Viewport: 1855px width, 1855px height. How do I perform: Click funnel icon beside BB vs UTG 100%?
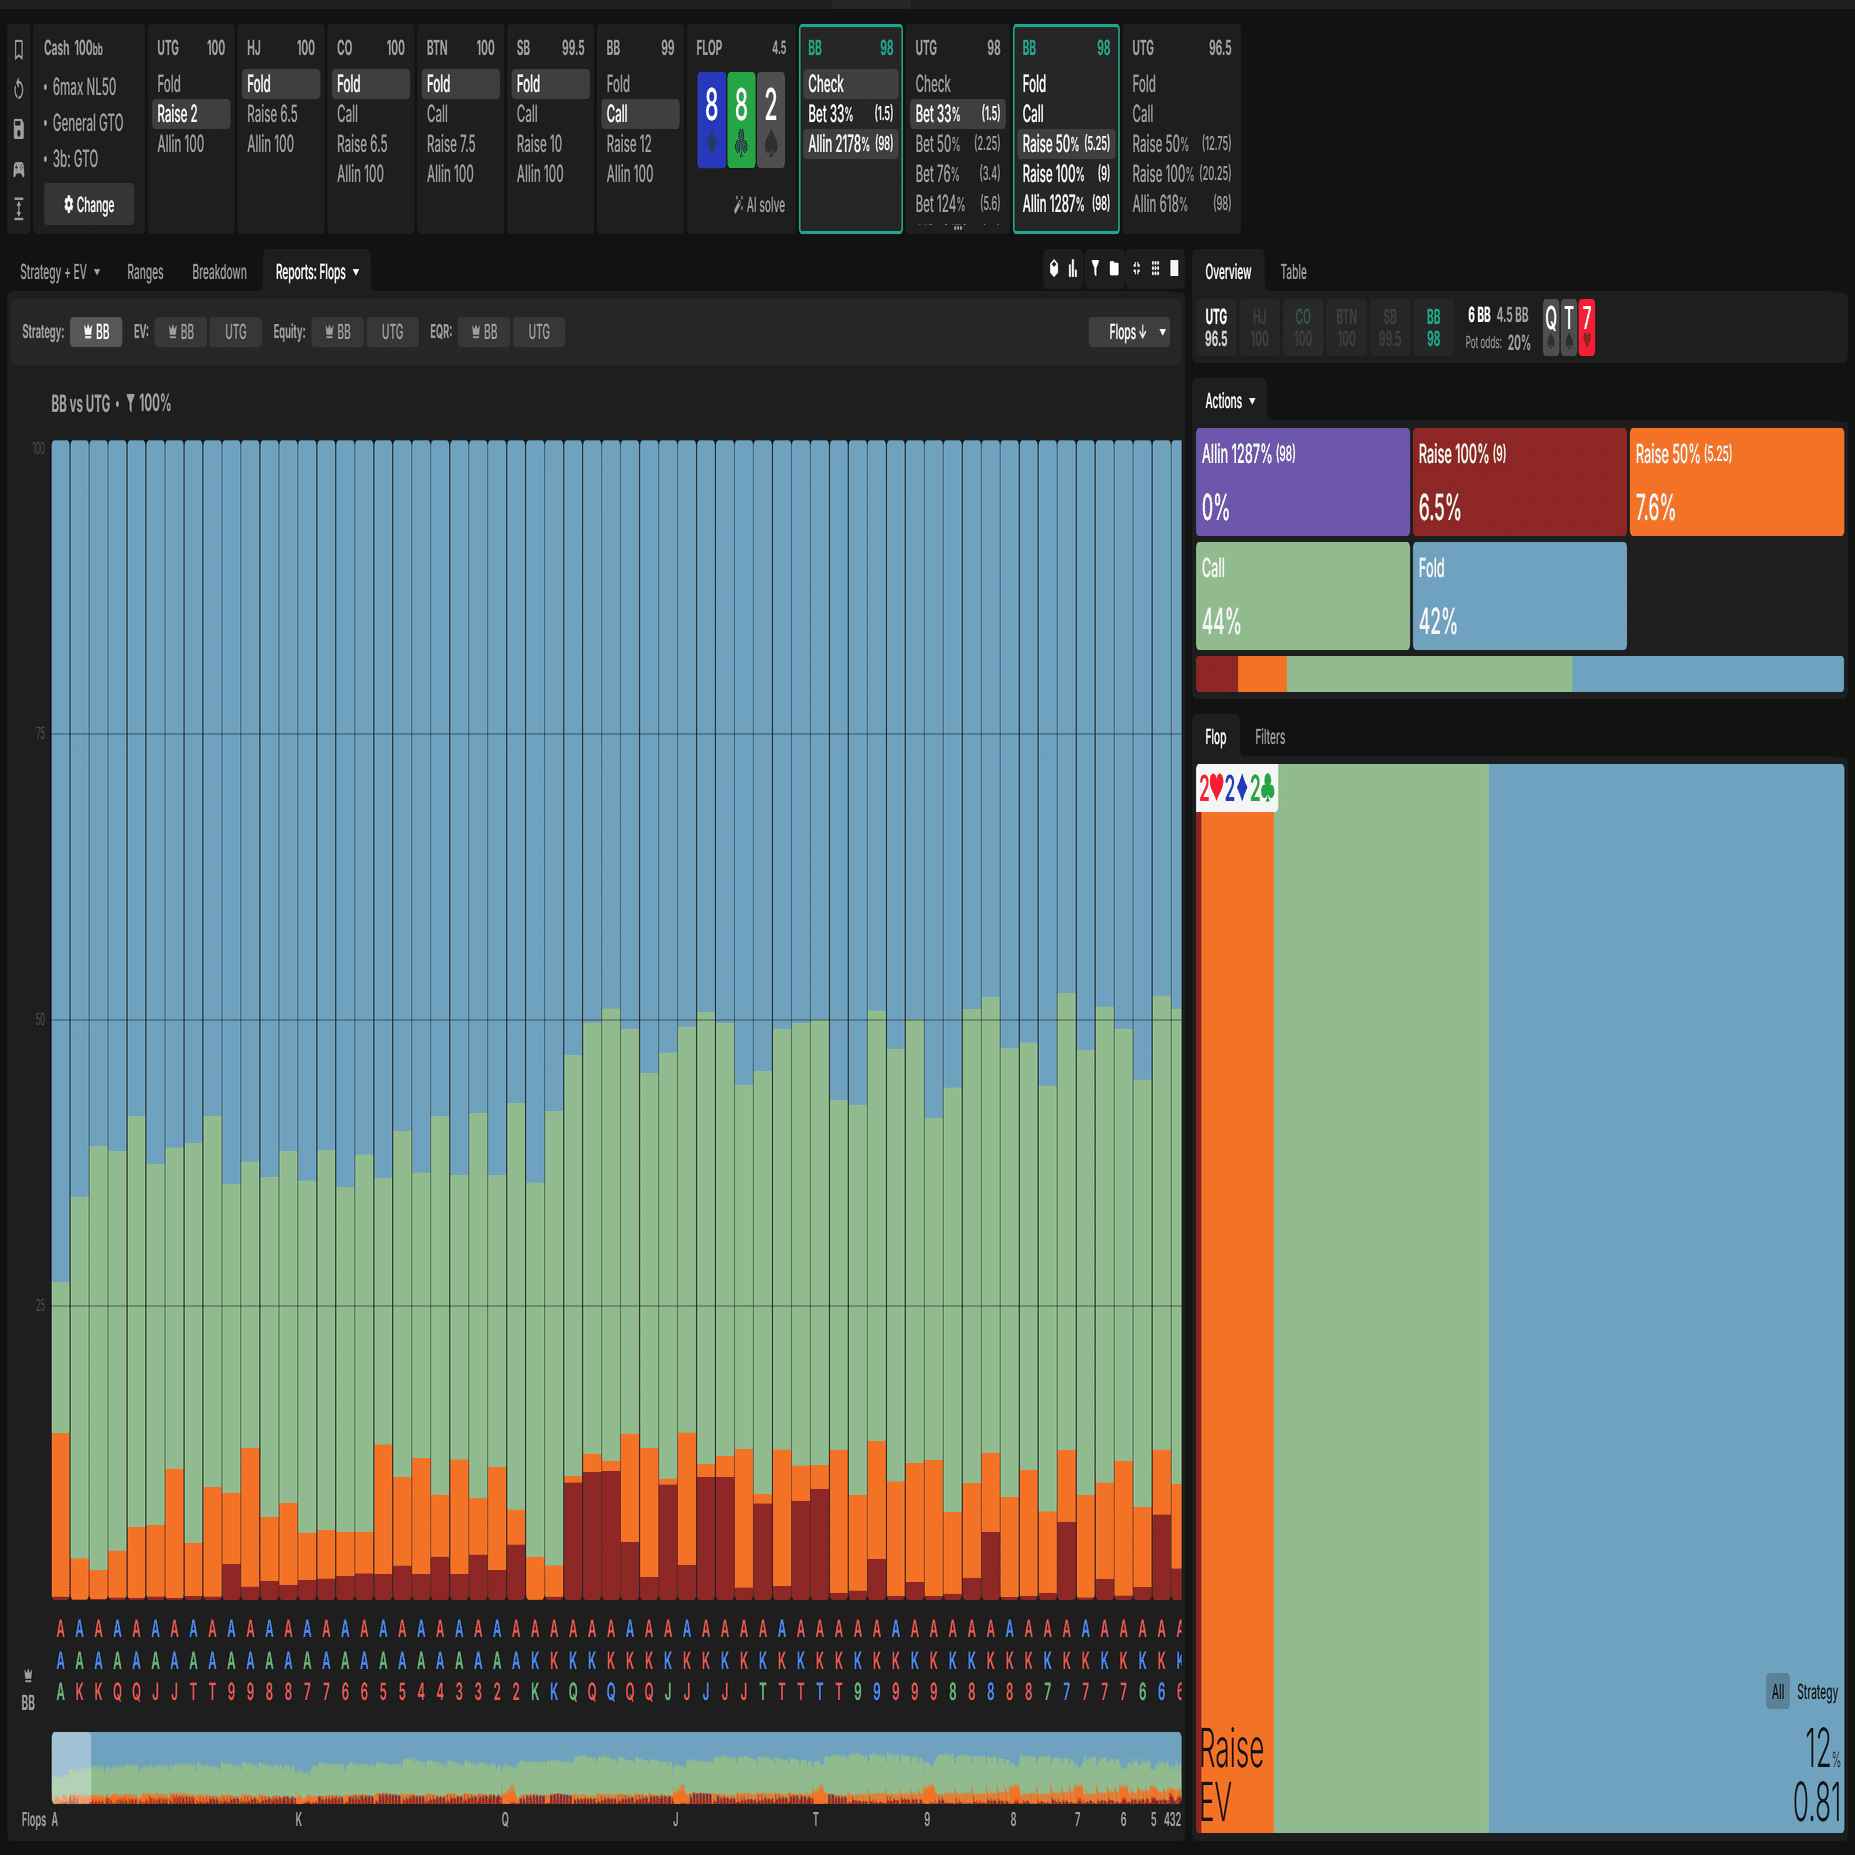130,403
